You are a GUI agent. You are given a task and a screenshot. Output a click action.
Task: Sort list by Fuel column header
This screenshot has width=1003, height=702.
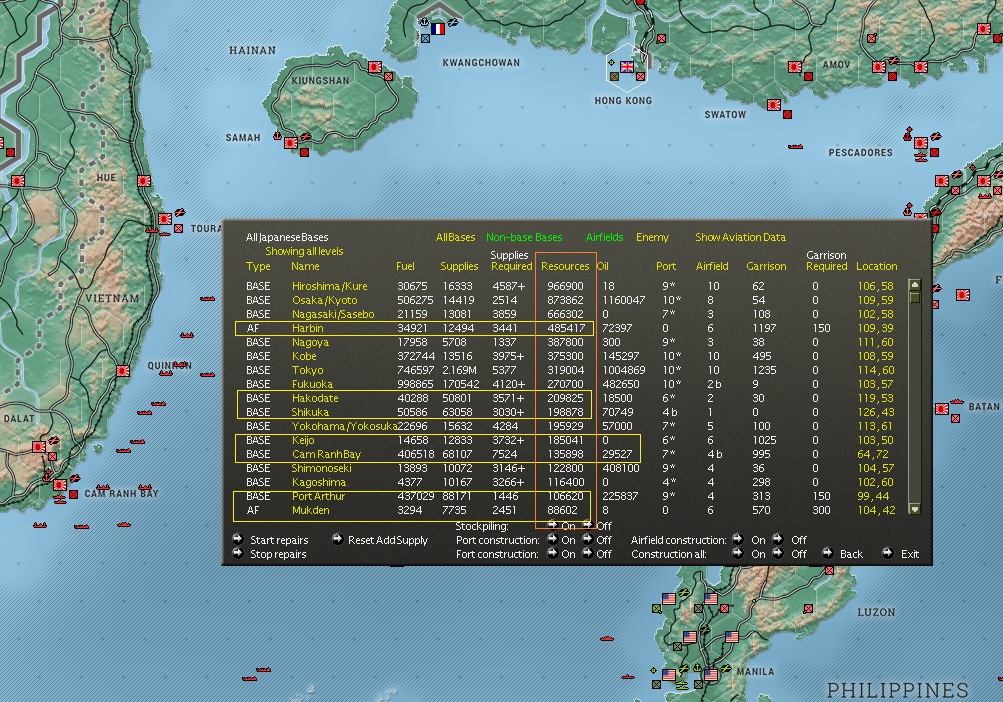[405, 267]
